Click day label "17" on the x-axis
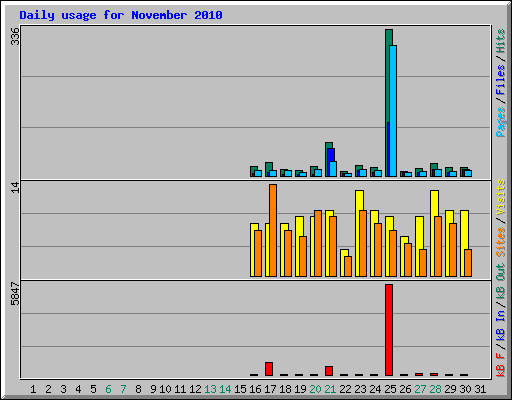 click(x=270, y=389)
